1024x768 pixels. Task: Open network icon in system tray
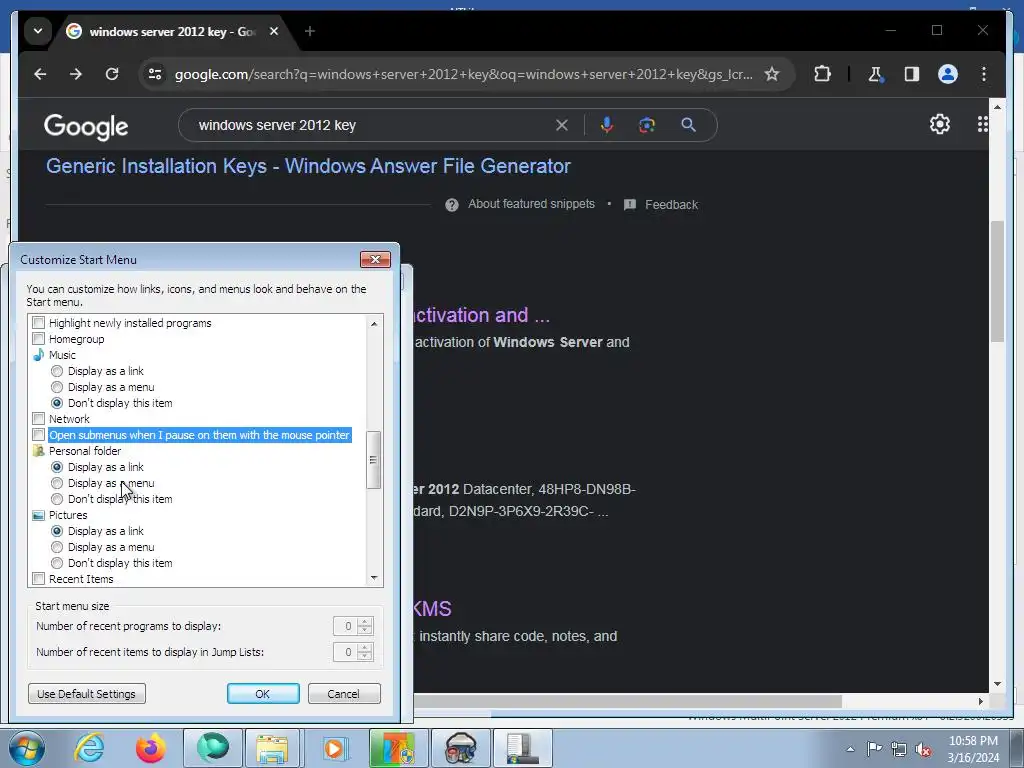899,750
